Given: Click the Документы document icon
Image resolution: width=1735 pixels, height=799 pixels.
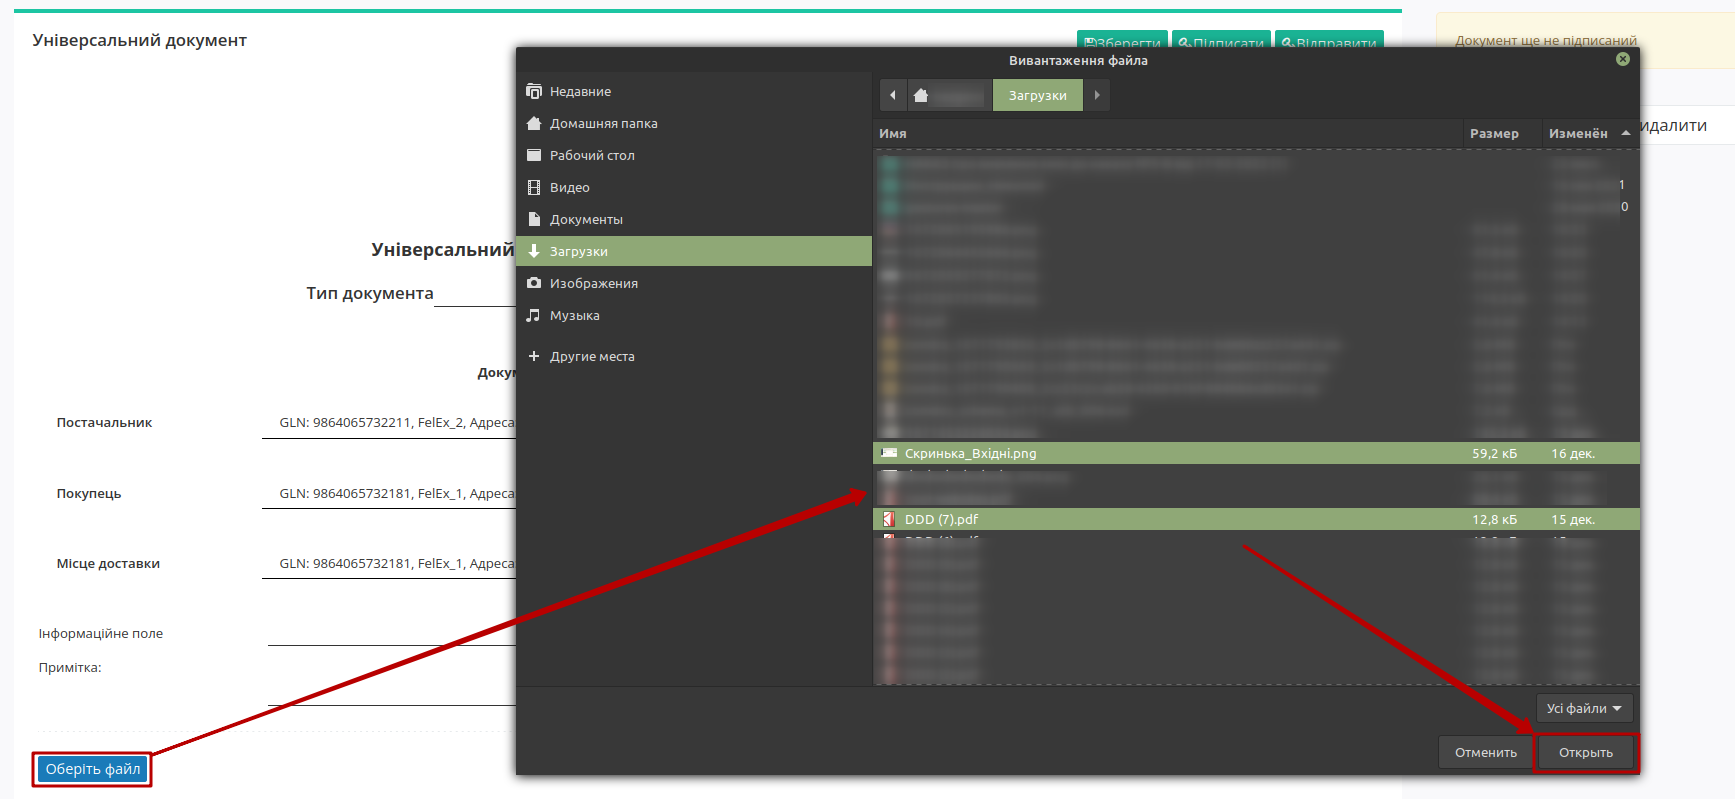Looking at the screenshot, I should coord(534,219).
